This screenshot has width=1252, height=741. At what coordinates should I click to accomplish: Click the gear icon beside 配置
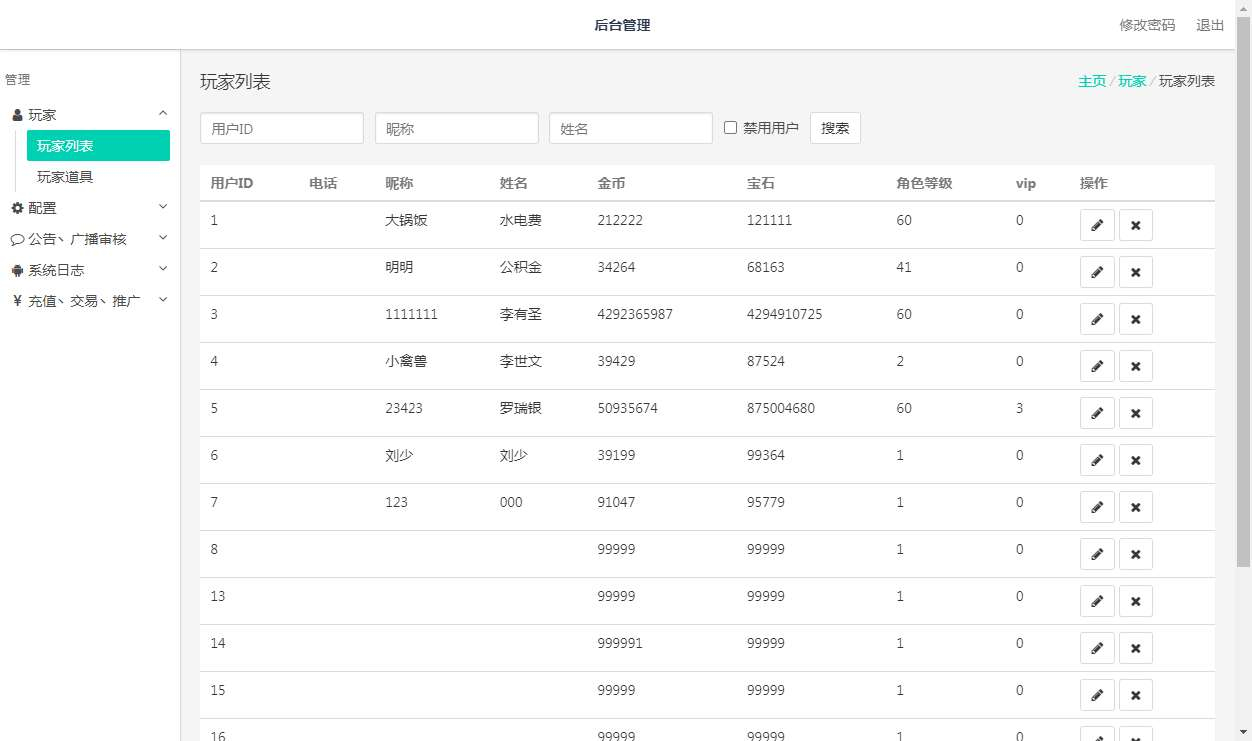coord(17,208)
